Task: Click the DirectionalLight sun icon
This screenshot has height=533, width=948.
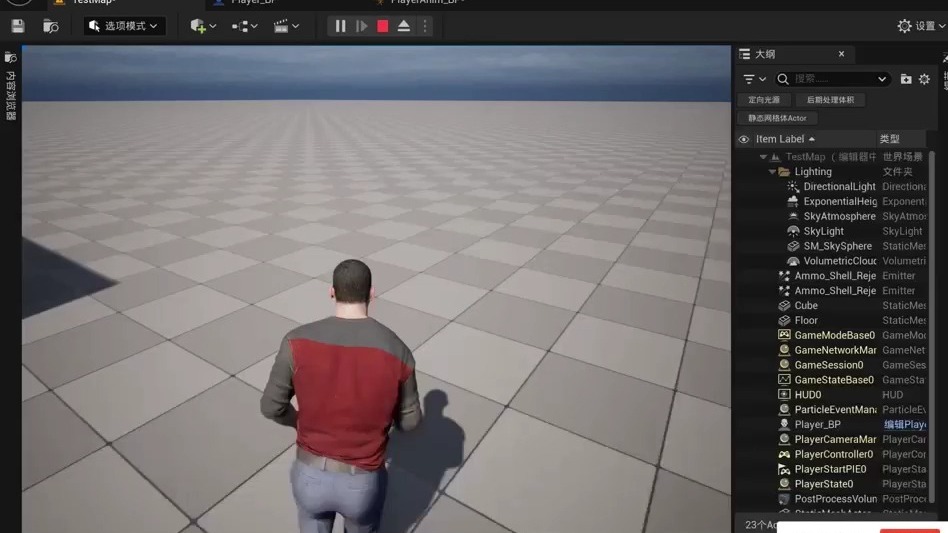Action: [x=793, y=187]
